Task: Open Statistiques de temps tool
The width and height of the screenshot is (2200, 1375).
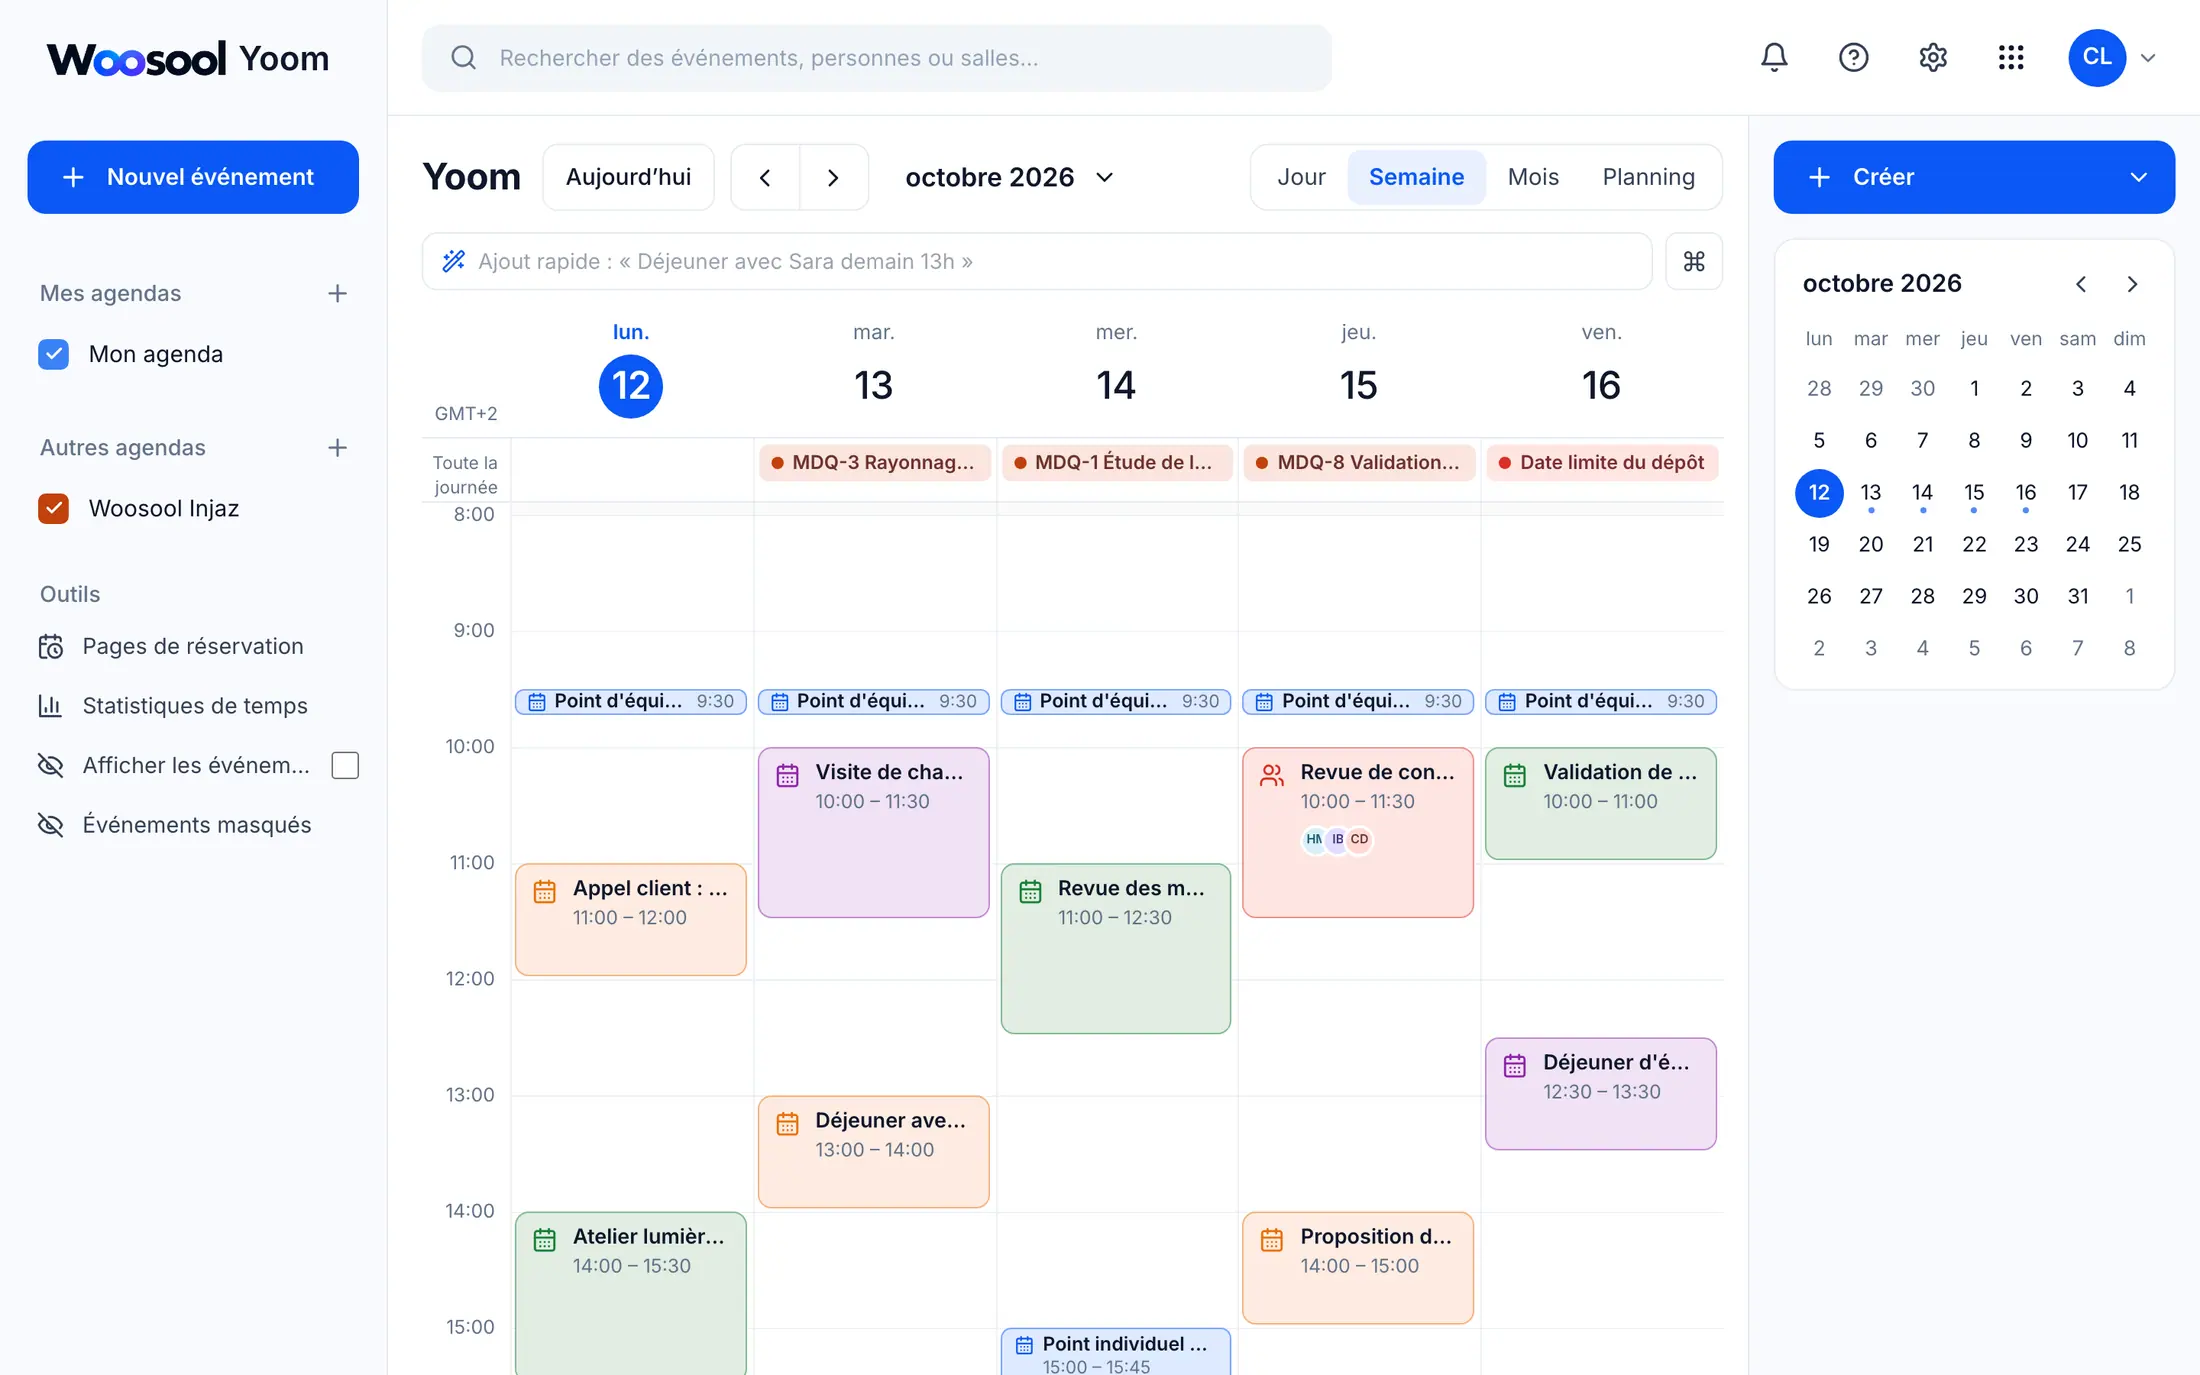Action: click(x=193, y=705)
